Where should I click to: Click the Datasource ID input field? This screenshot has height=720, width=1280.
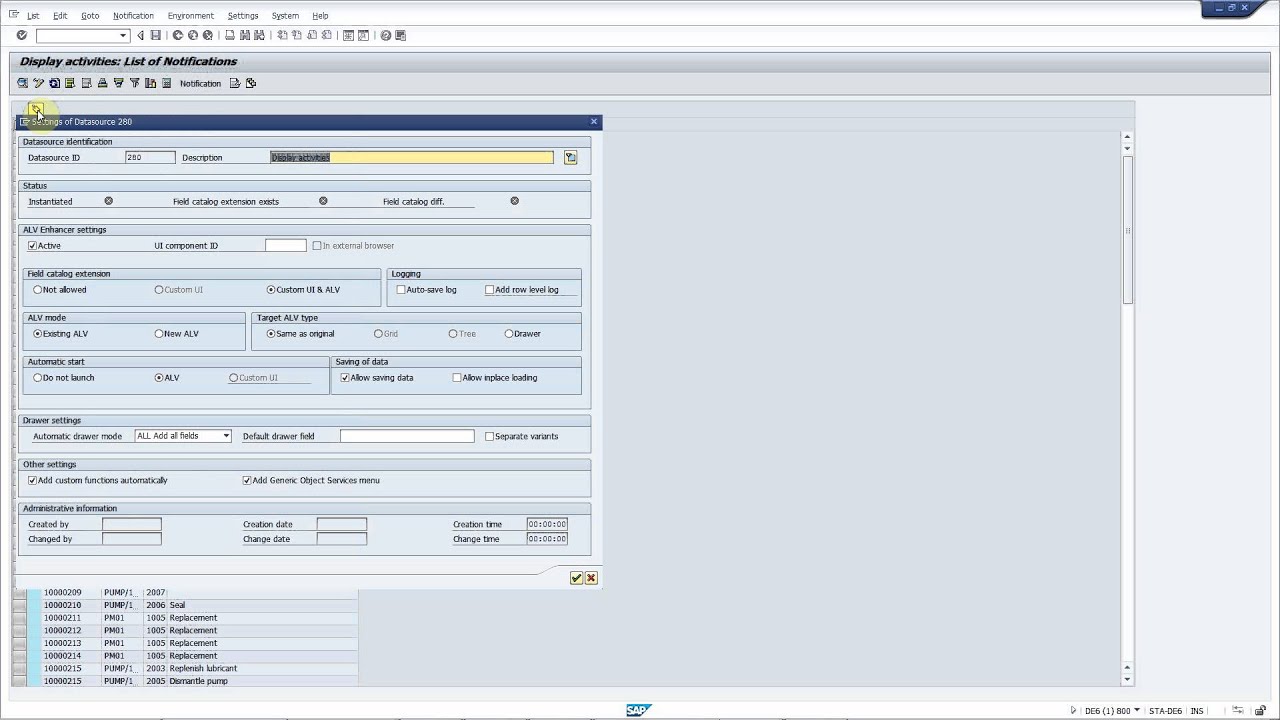pyautogui.click(x=150, y=157)
